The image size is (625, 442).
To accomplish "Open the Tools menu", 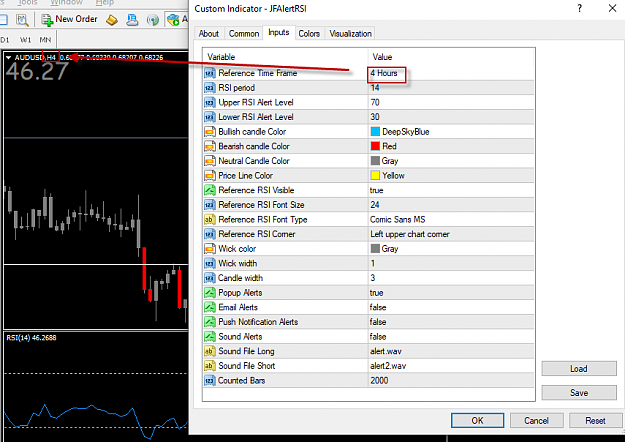I will [27, 3].
